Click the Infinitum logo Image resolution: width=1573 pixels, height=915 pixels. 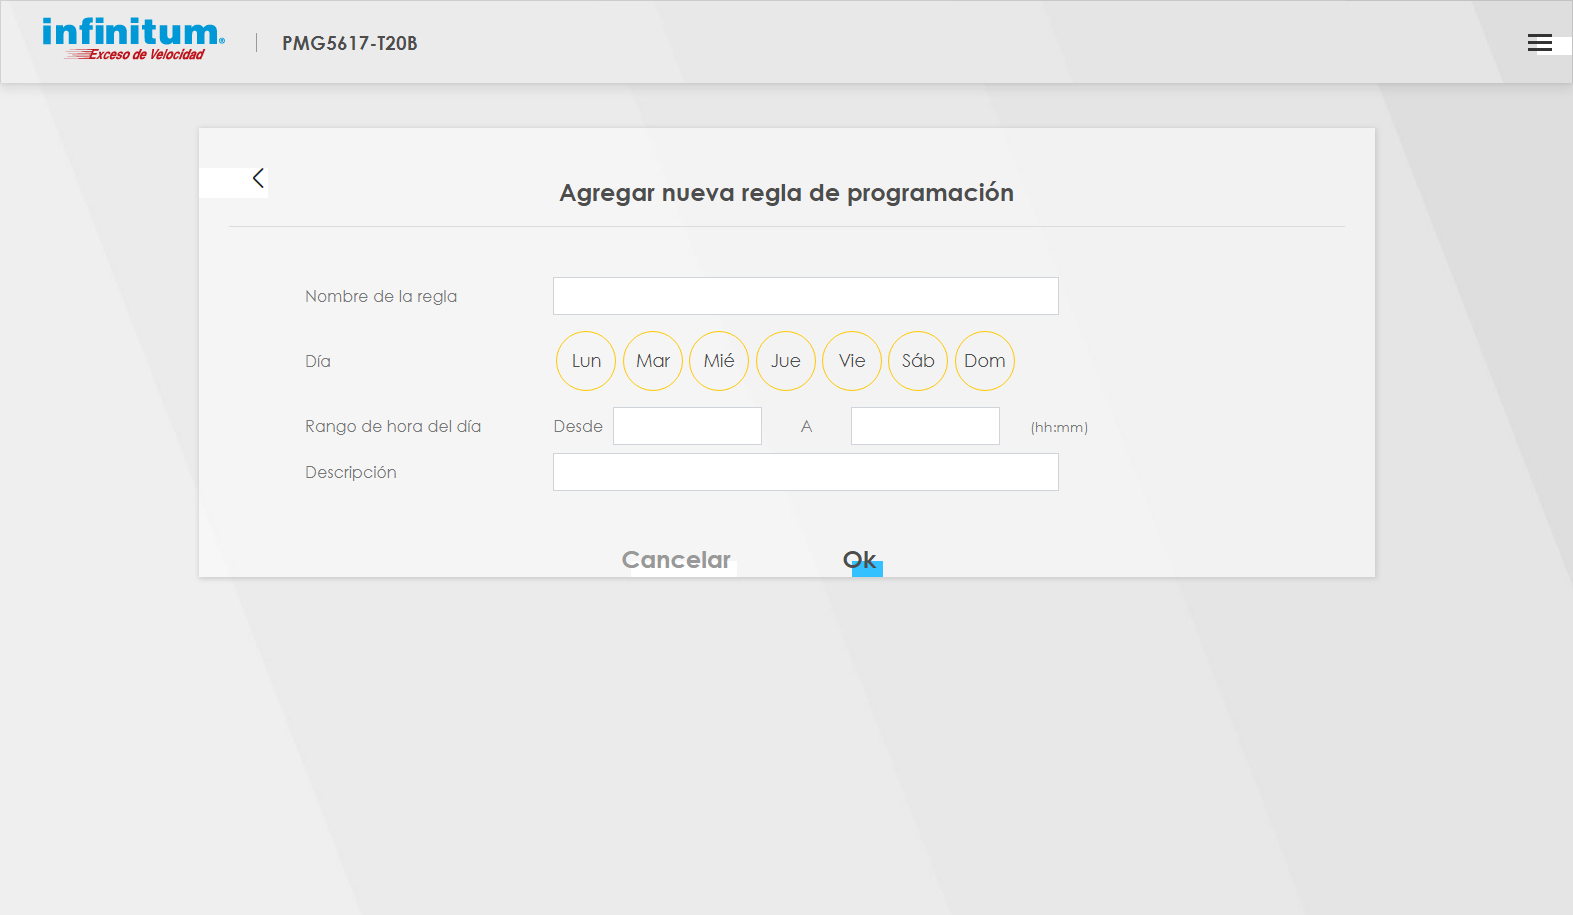pos(133,40)
